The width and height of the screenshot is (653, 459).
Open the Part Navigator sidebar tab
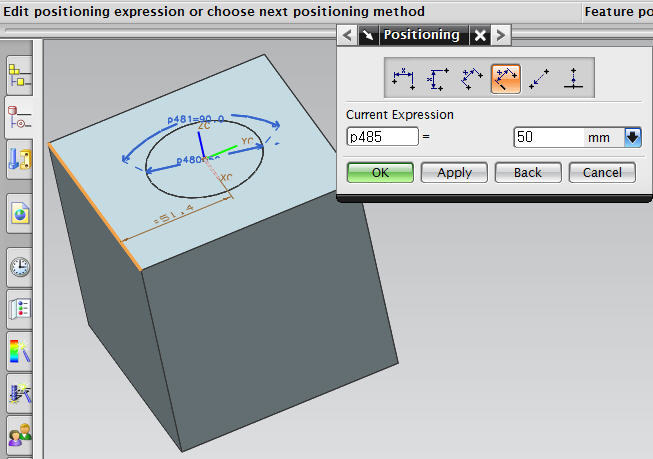pyautogui.click(x=19, y=117)
